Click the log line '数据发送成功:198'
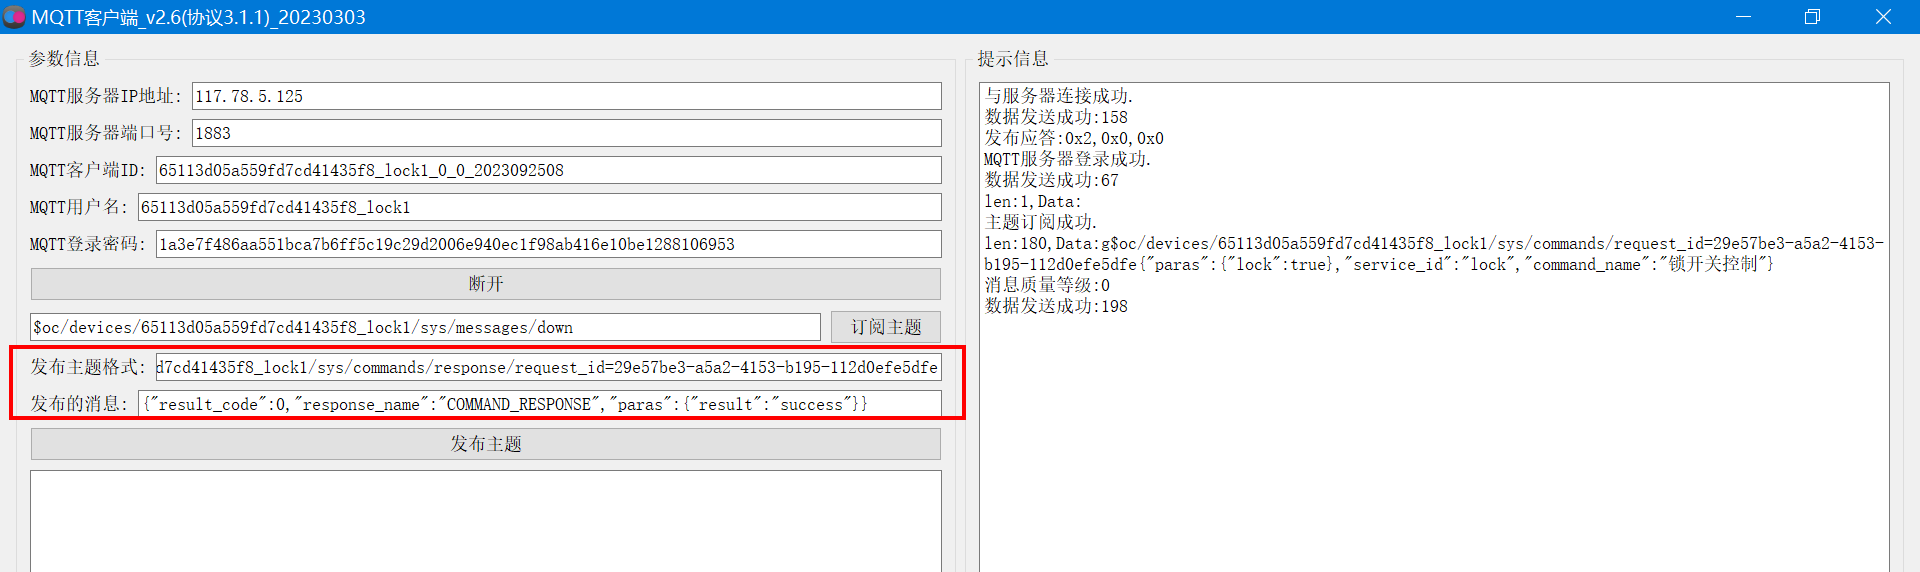Viewport: 1920px width, 572px height. coord(1056,306)
